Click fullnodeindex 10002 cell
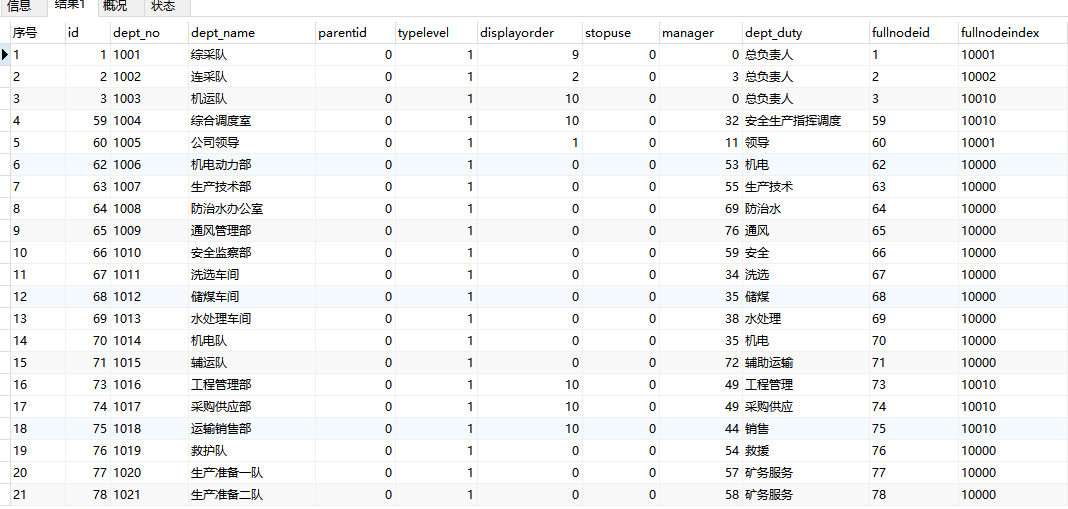The width and height of the screenshot is (1068, 509). (x=1012, y=77)
